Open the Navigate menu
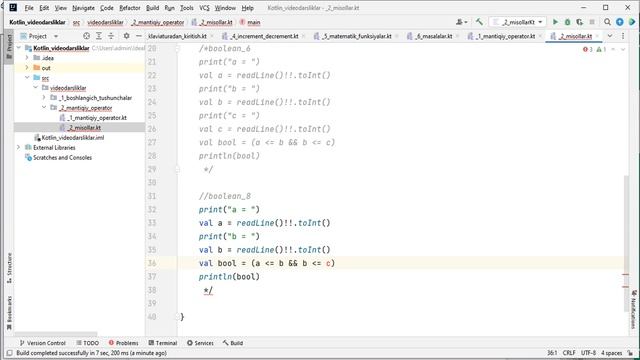 [x=83, y=8]
